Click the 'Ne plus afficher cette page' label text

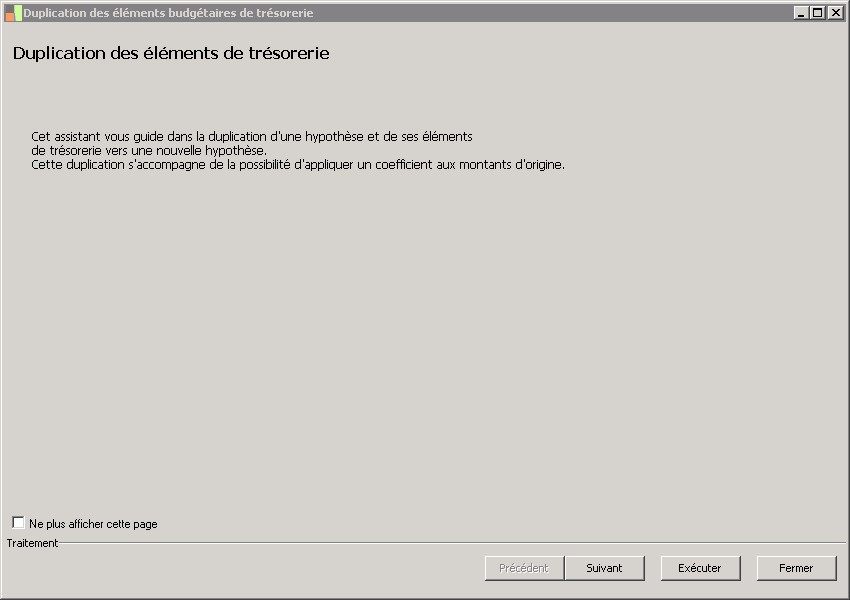(93, 524)
